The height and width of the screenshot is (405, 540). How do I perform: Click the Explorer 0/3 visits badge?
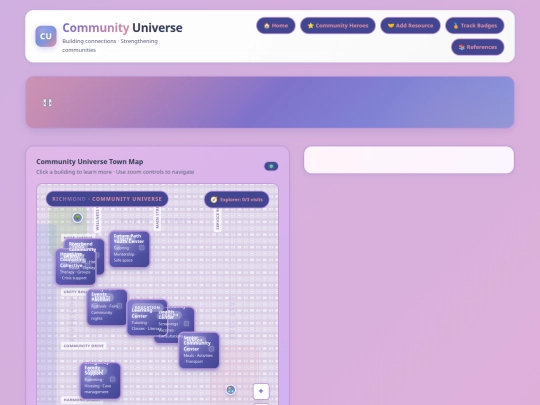pos(237,199)
